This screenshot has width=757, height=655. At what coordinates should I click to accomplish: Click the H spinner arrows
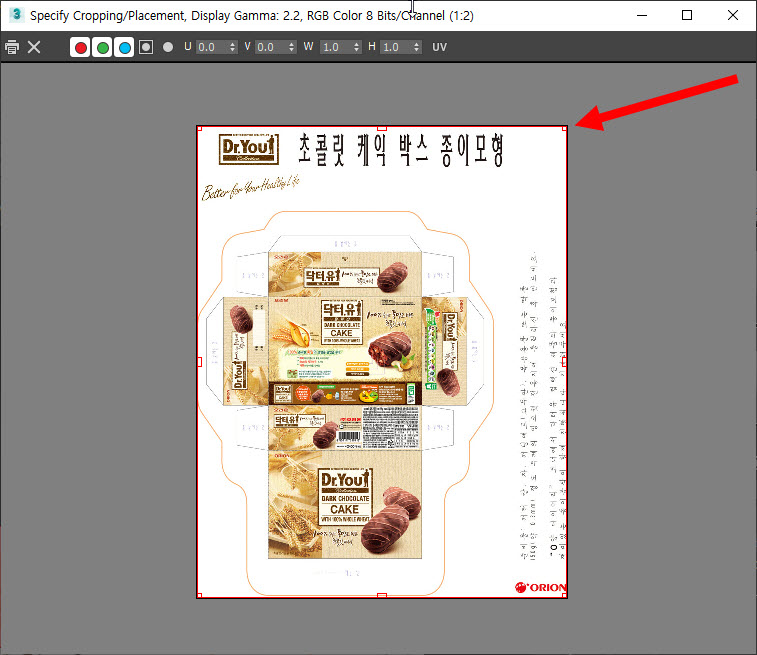pyautogui.click(x=417, y=47)
